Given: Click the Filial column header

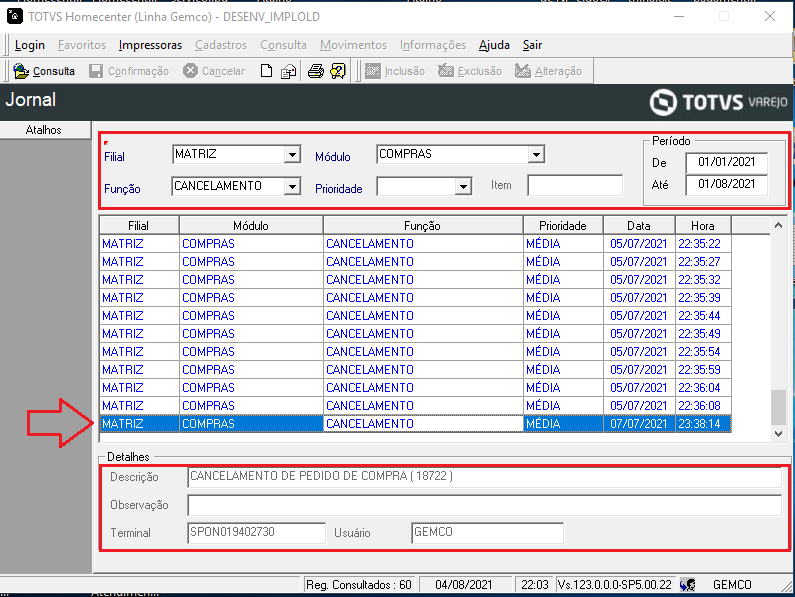Looking at the screenshot, I should click(139, 226).
